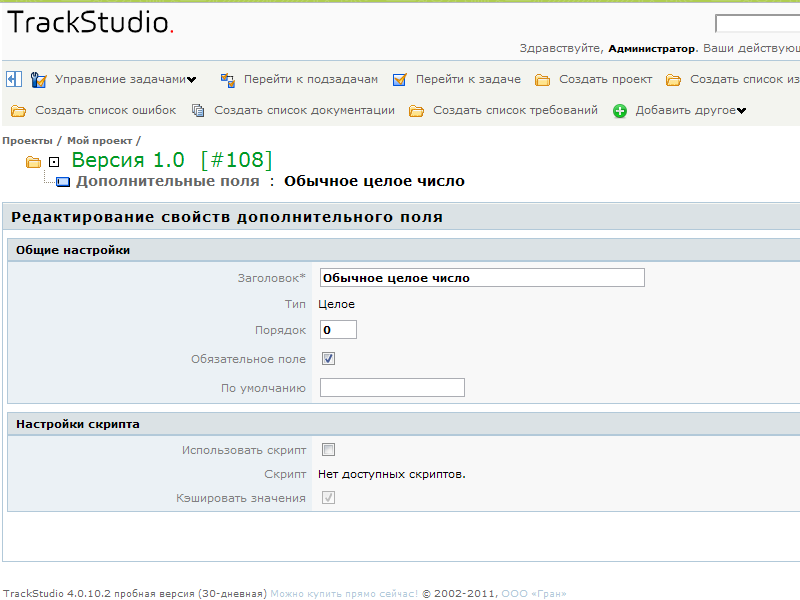This screenshot has height=600, width=800.
Task: Open the Управление задачами dropdown menu
Action: click(x=191, y=80)
